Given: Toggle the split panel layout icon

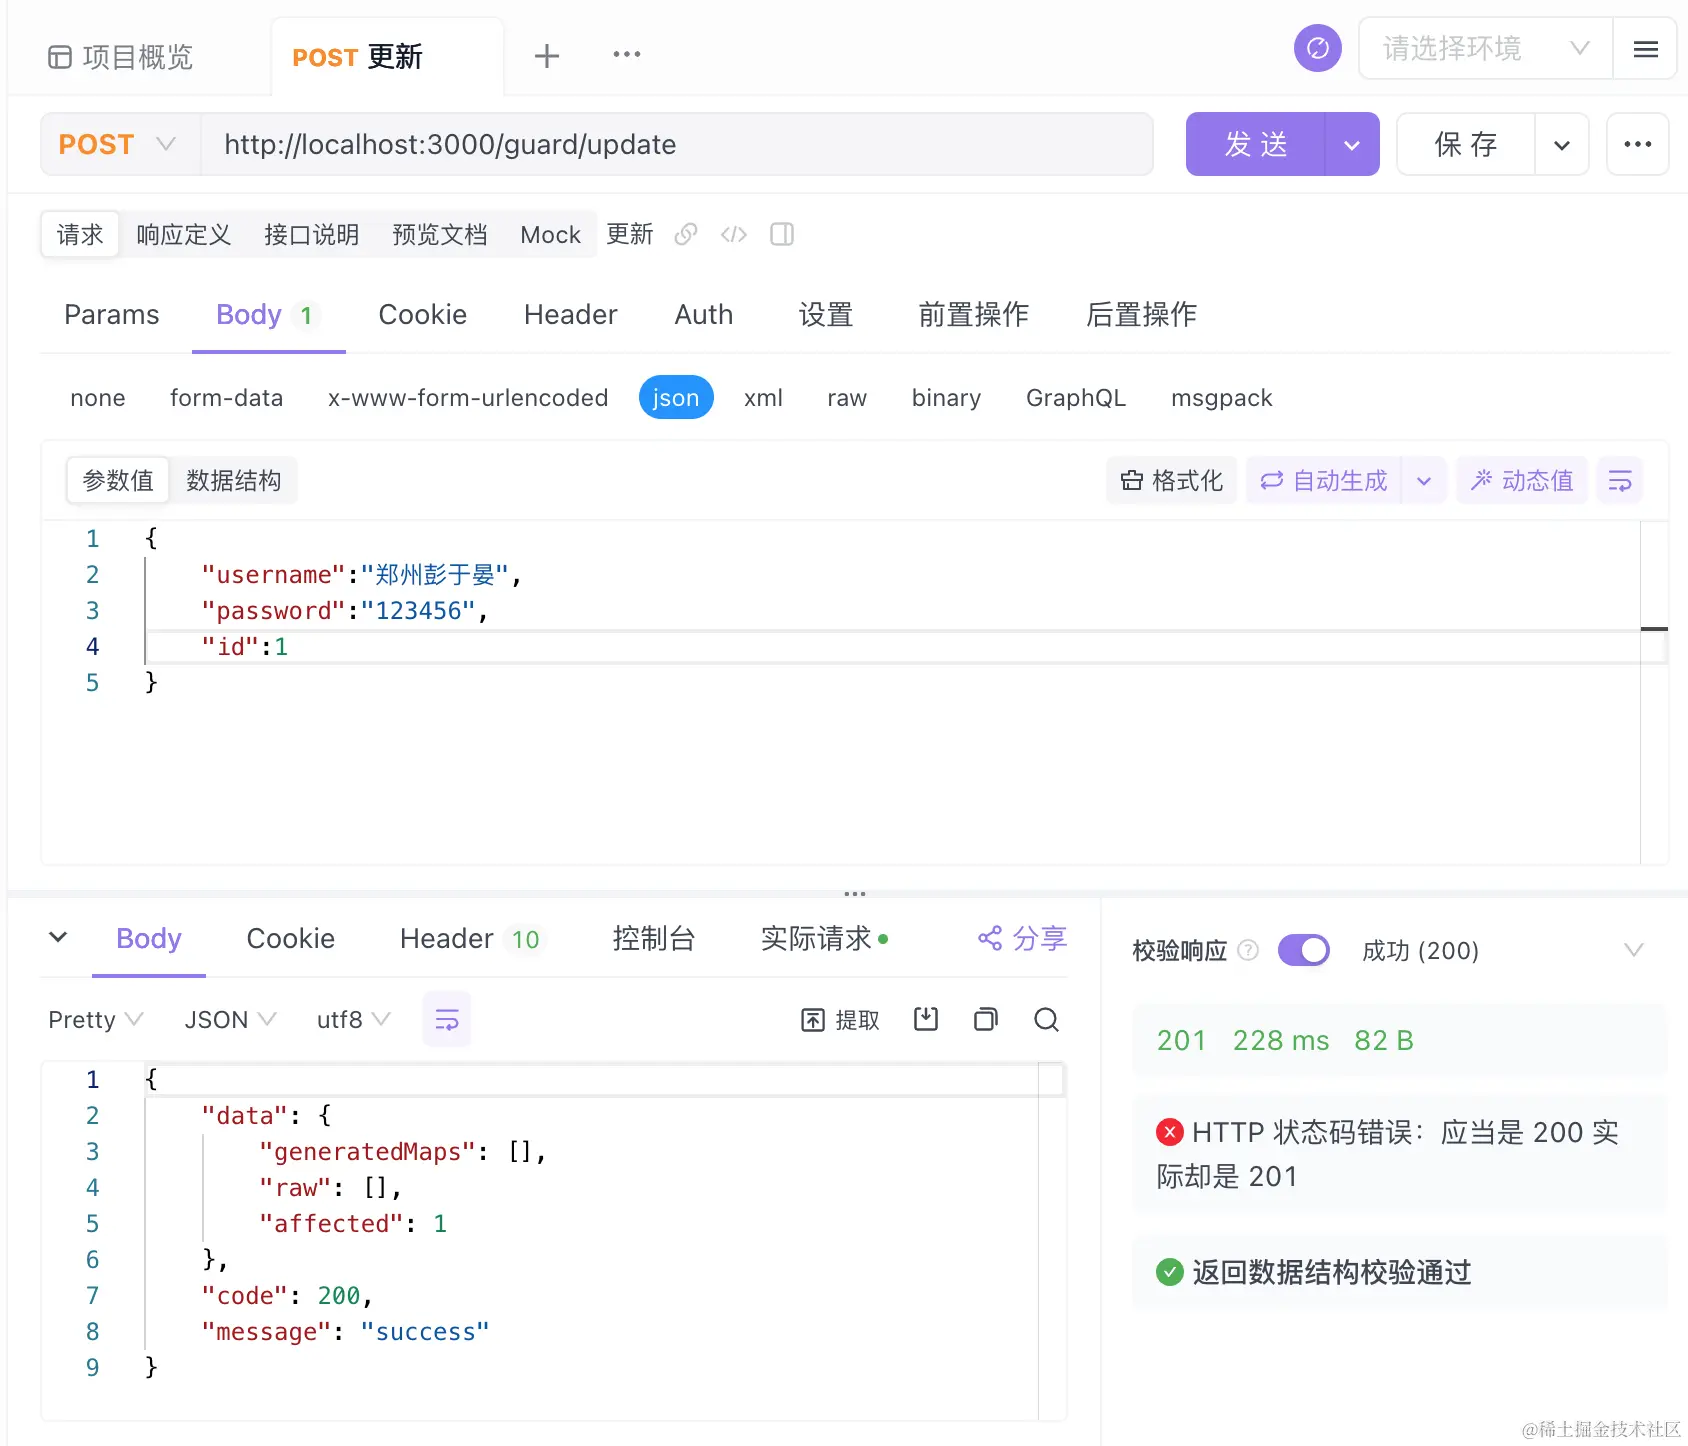Looking at the screenshot, I should coord(782,234).
